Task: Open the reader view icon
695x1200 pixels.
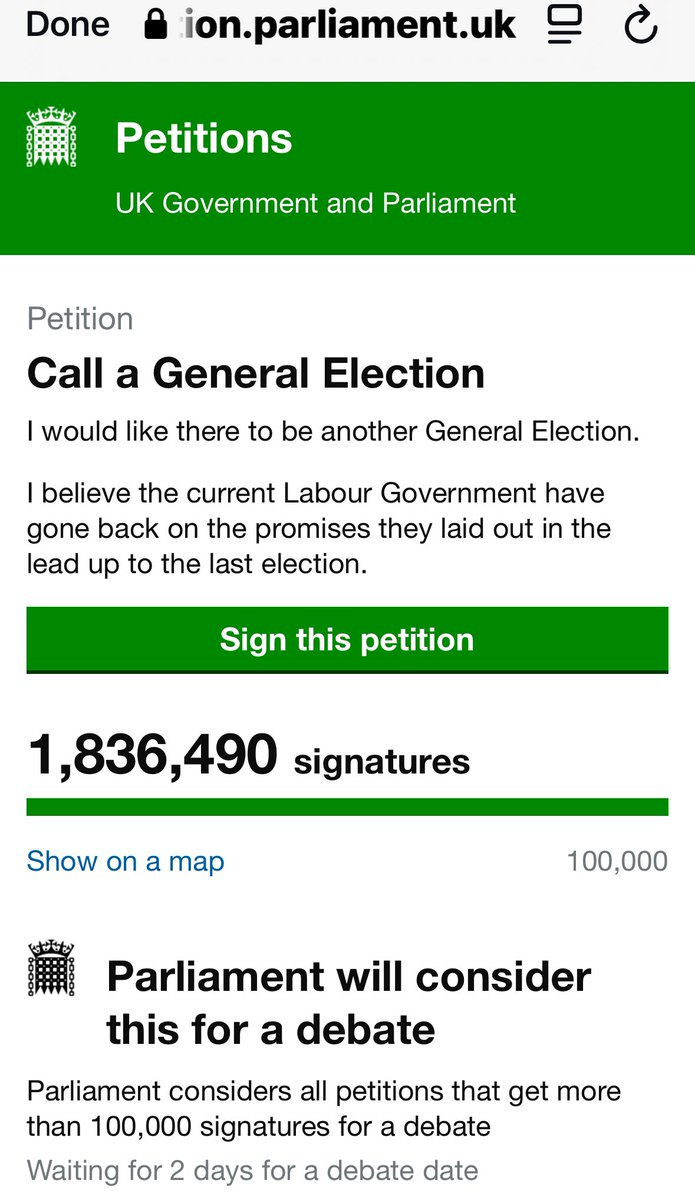Action: 565,25
